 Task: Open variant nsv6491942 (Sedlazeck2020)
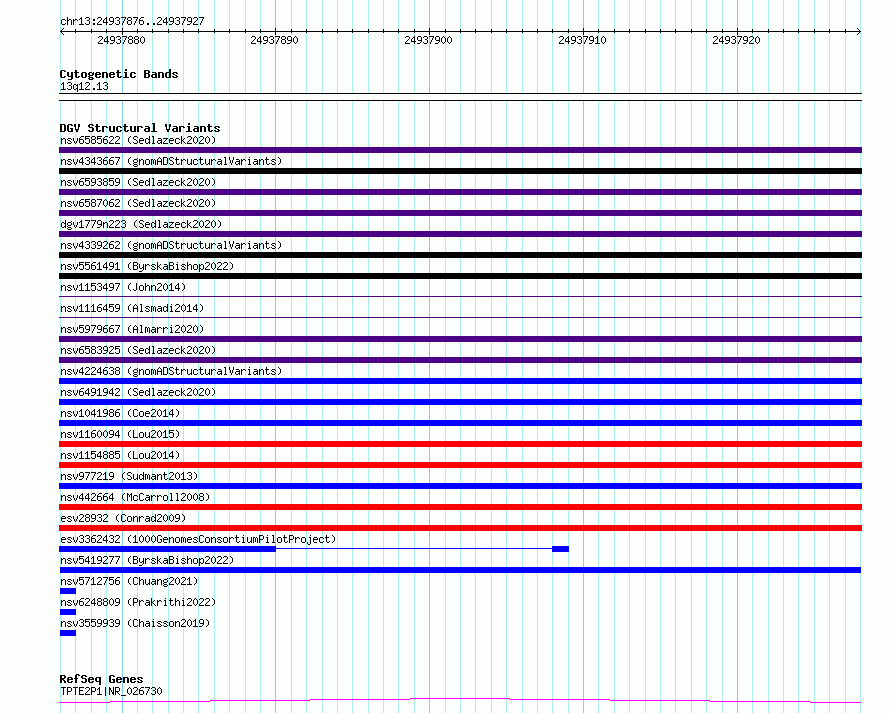pyautogui.click(x=138, y=392)
